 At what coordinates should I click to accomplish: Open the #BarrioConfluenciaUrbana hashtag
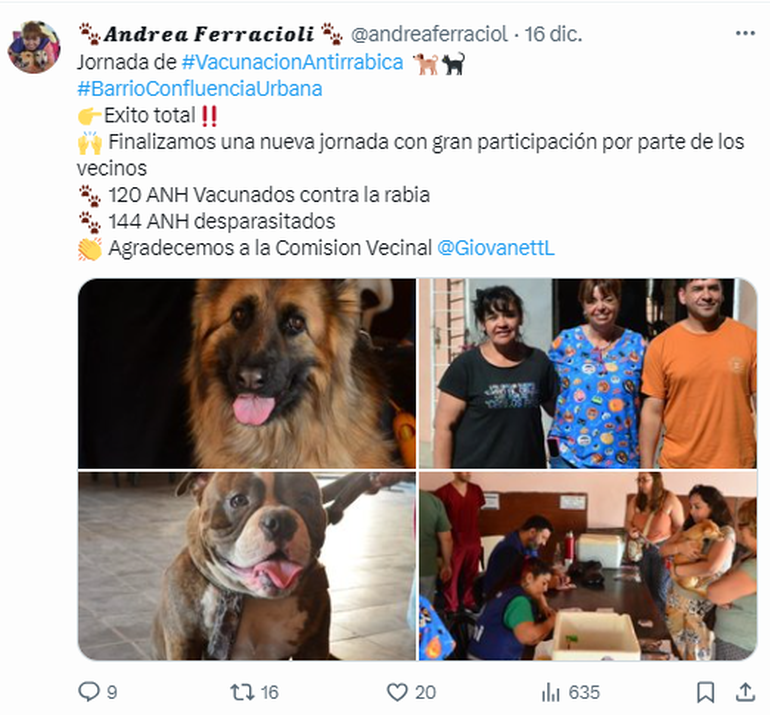(200, 89)
